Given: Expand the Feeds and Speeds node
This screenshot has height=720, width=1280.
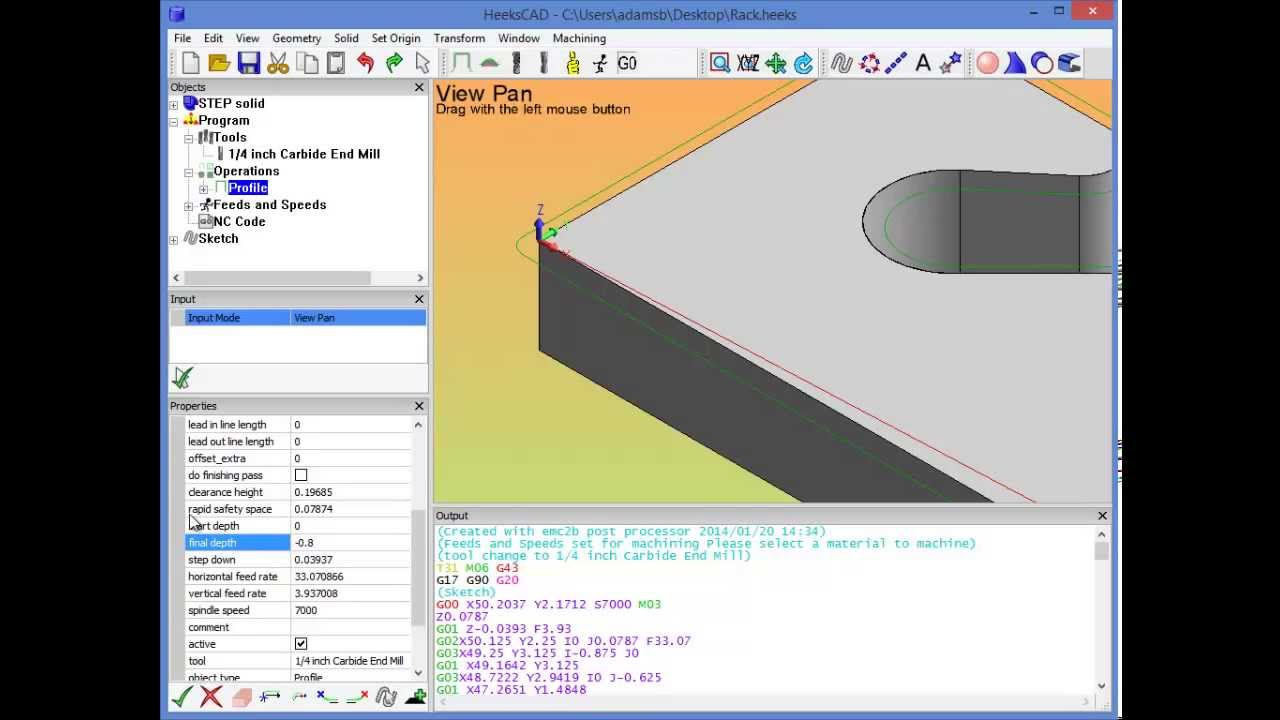Looking at the screenshot, I should pos(189,206).
